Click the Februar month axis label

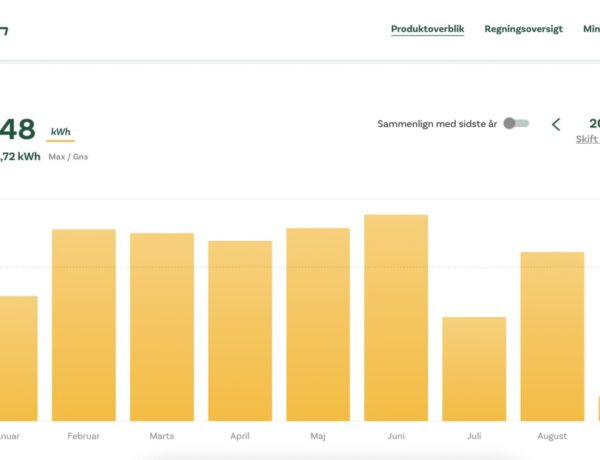(83, 436)
